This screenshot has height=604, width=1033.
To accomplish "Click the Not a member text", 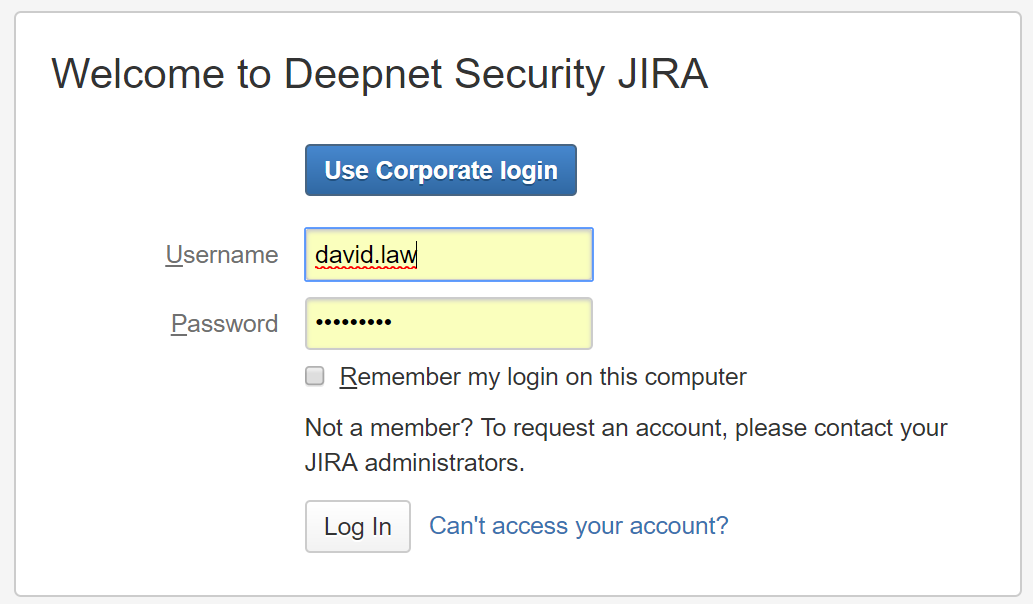I will (388, 429).
